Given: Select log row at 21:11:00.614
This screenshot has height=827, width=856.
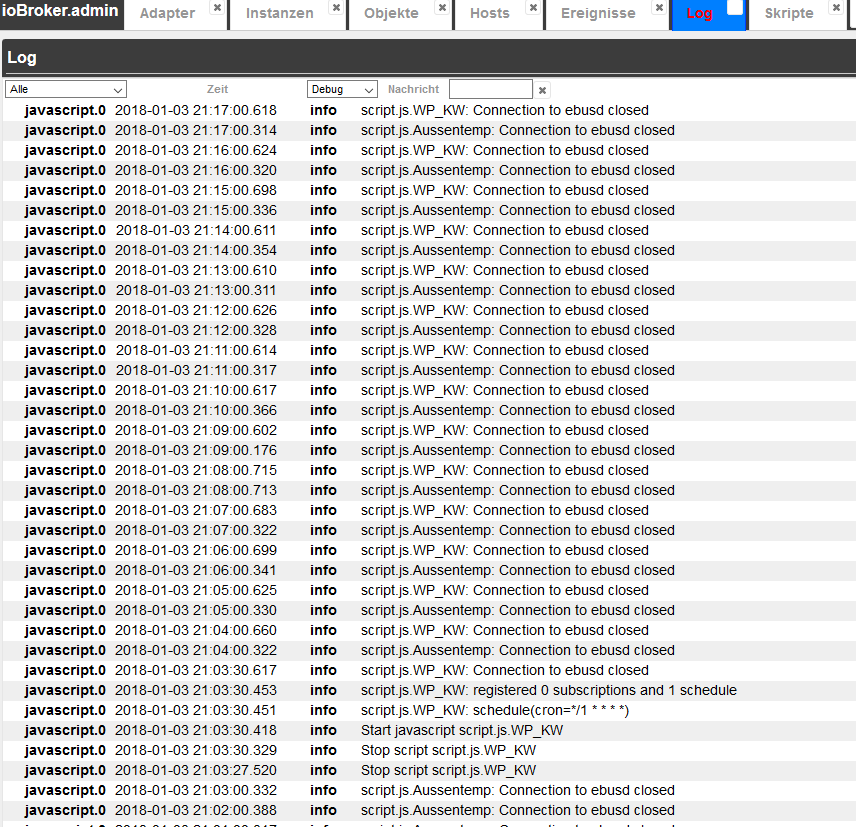Looking at the screenshot, I should (428, 350).
